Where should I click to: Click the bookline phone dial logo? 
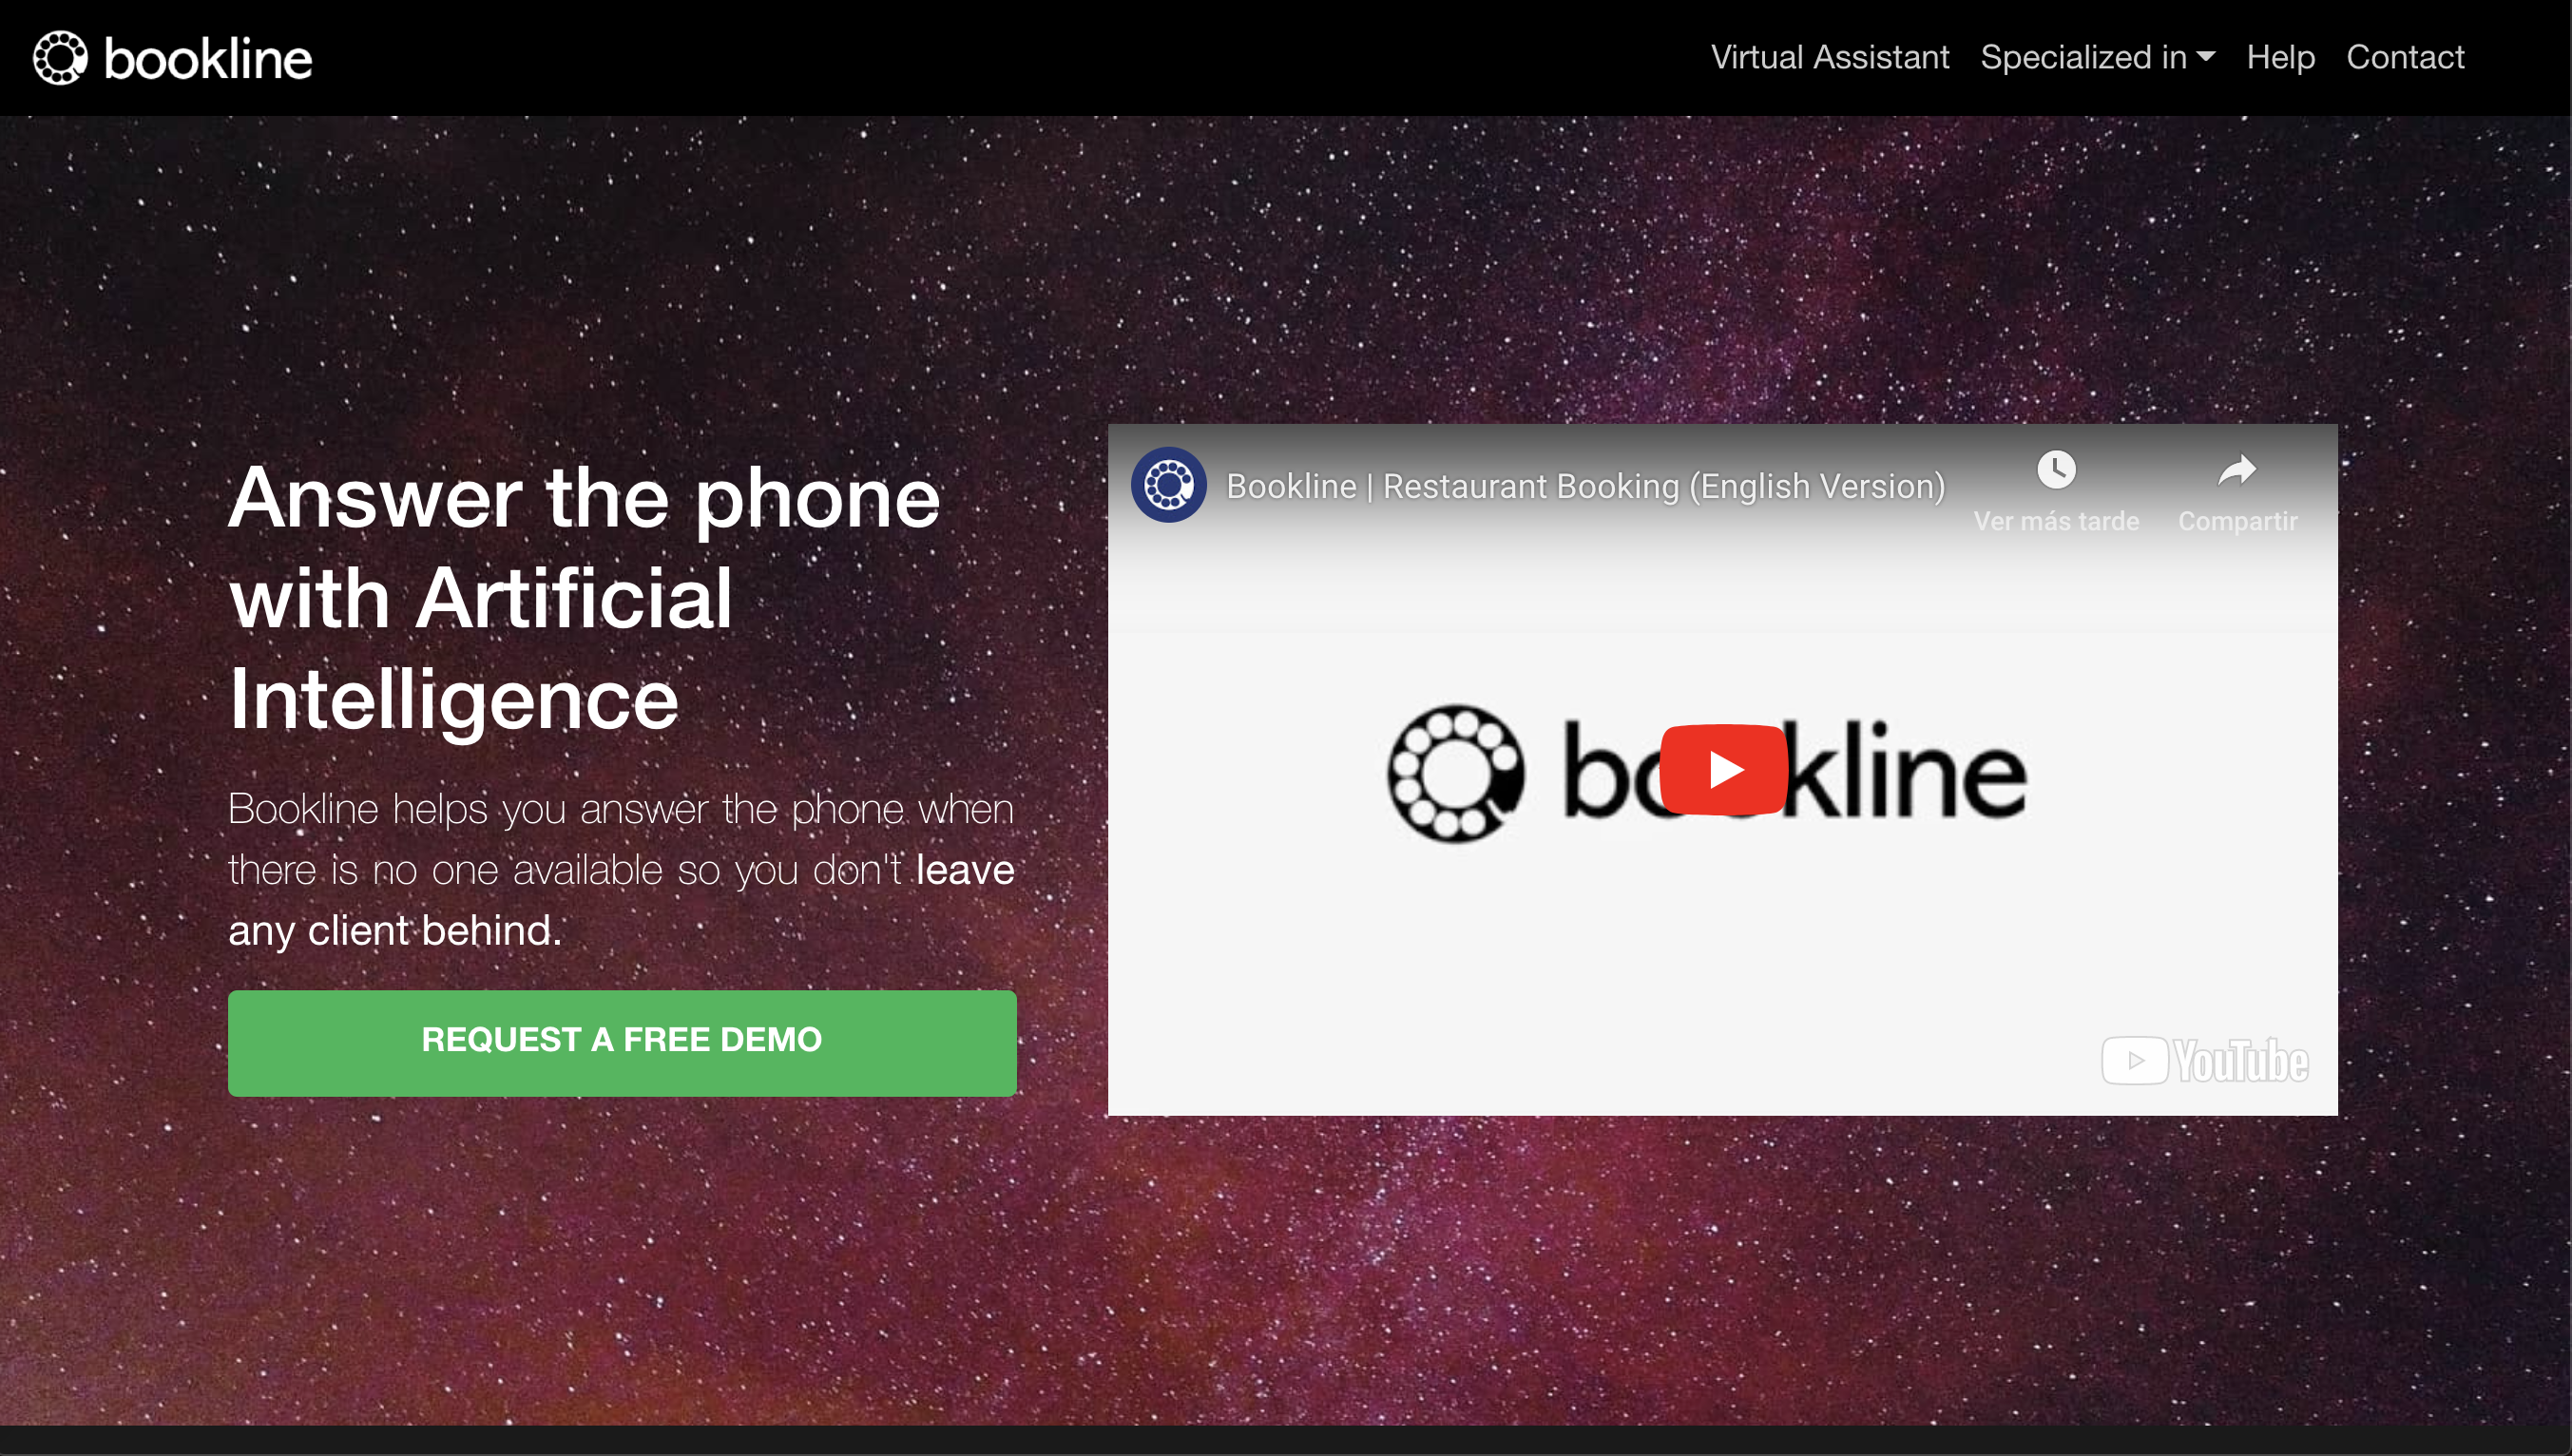(x=61, y=57)
